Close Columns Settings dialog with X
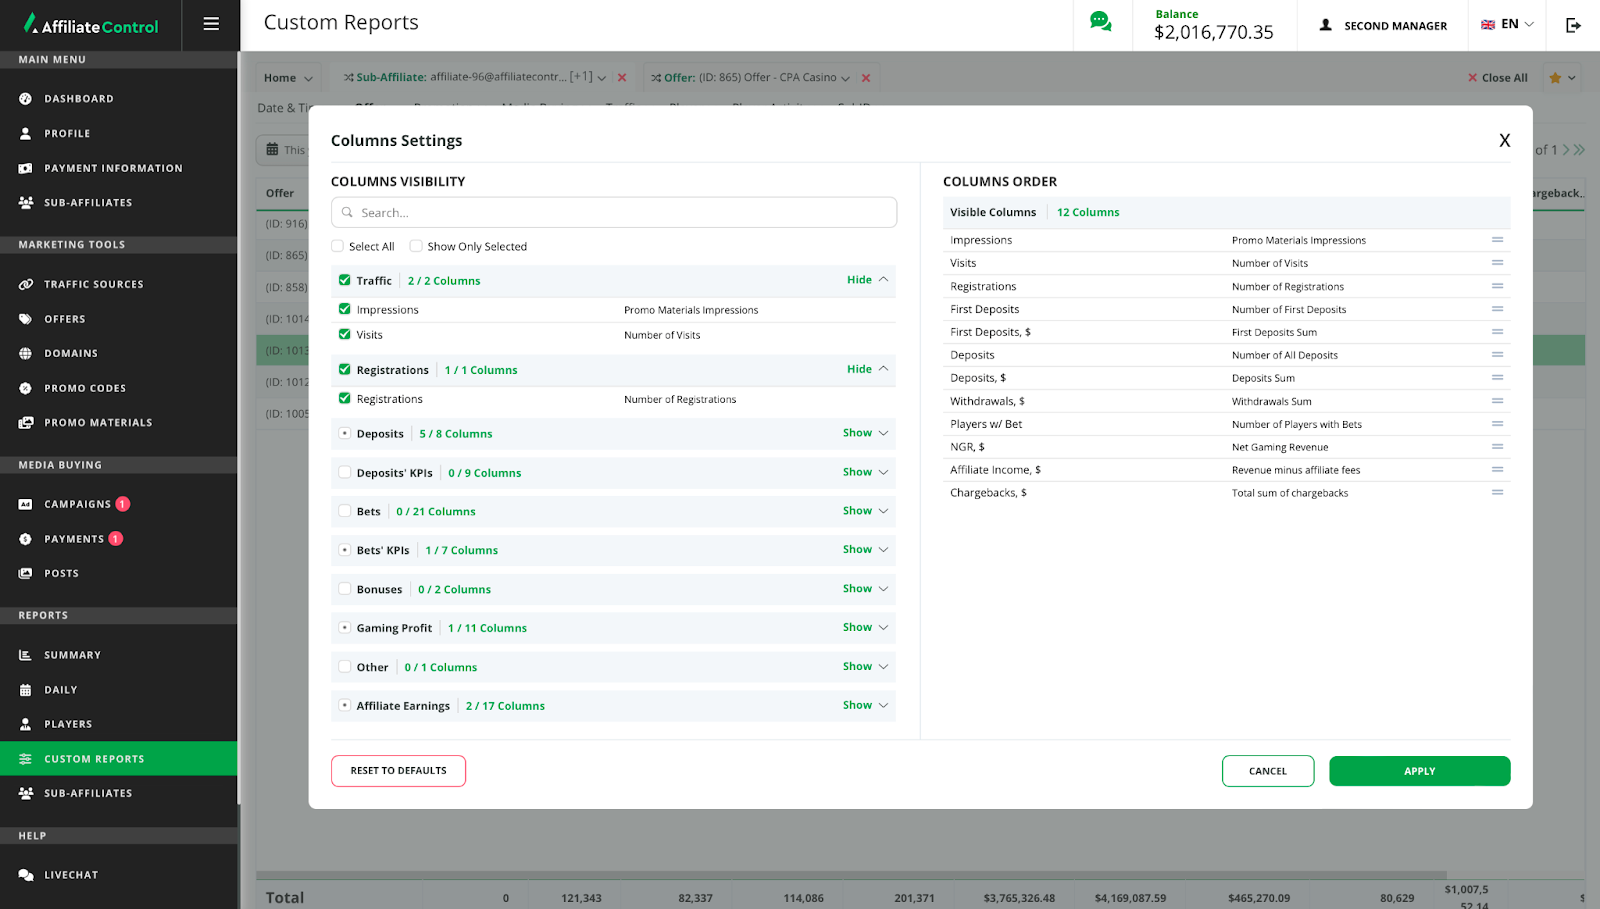The height and width of the screenshot is (909, 1600). tap(1504, 141)
